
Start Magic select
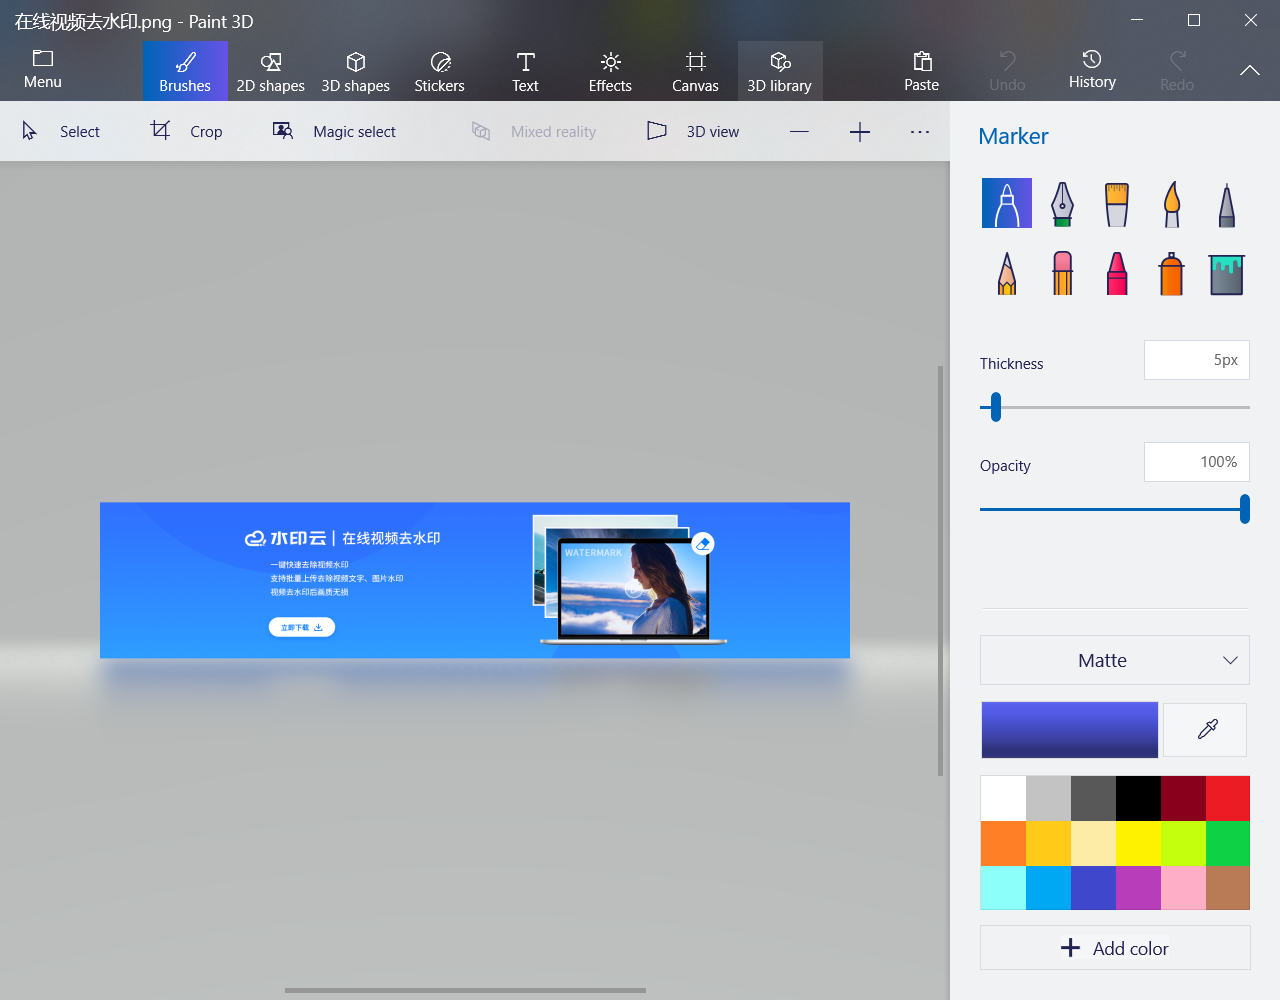click(334, 131)
